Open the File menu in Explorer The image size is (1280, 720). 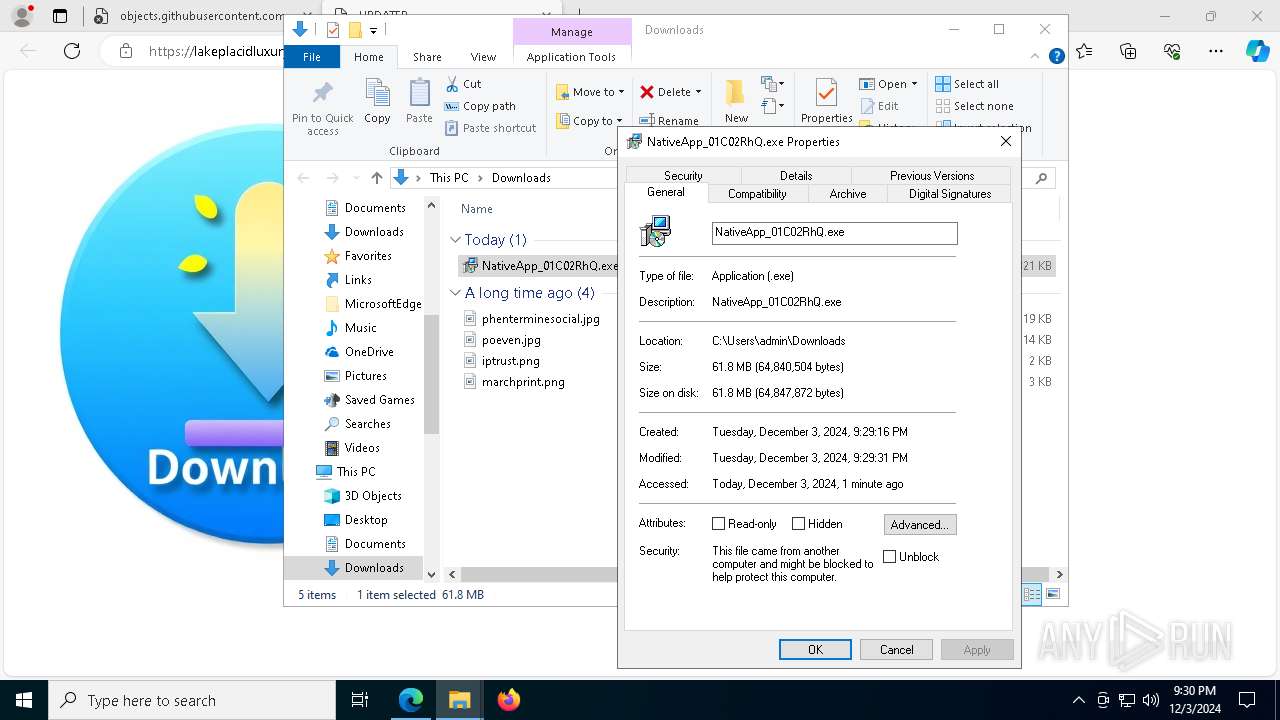pyautogui.click(x=312, y=57)
